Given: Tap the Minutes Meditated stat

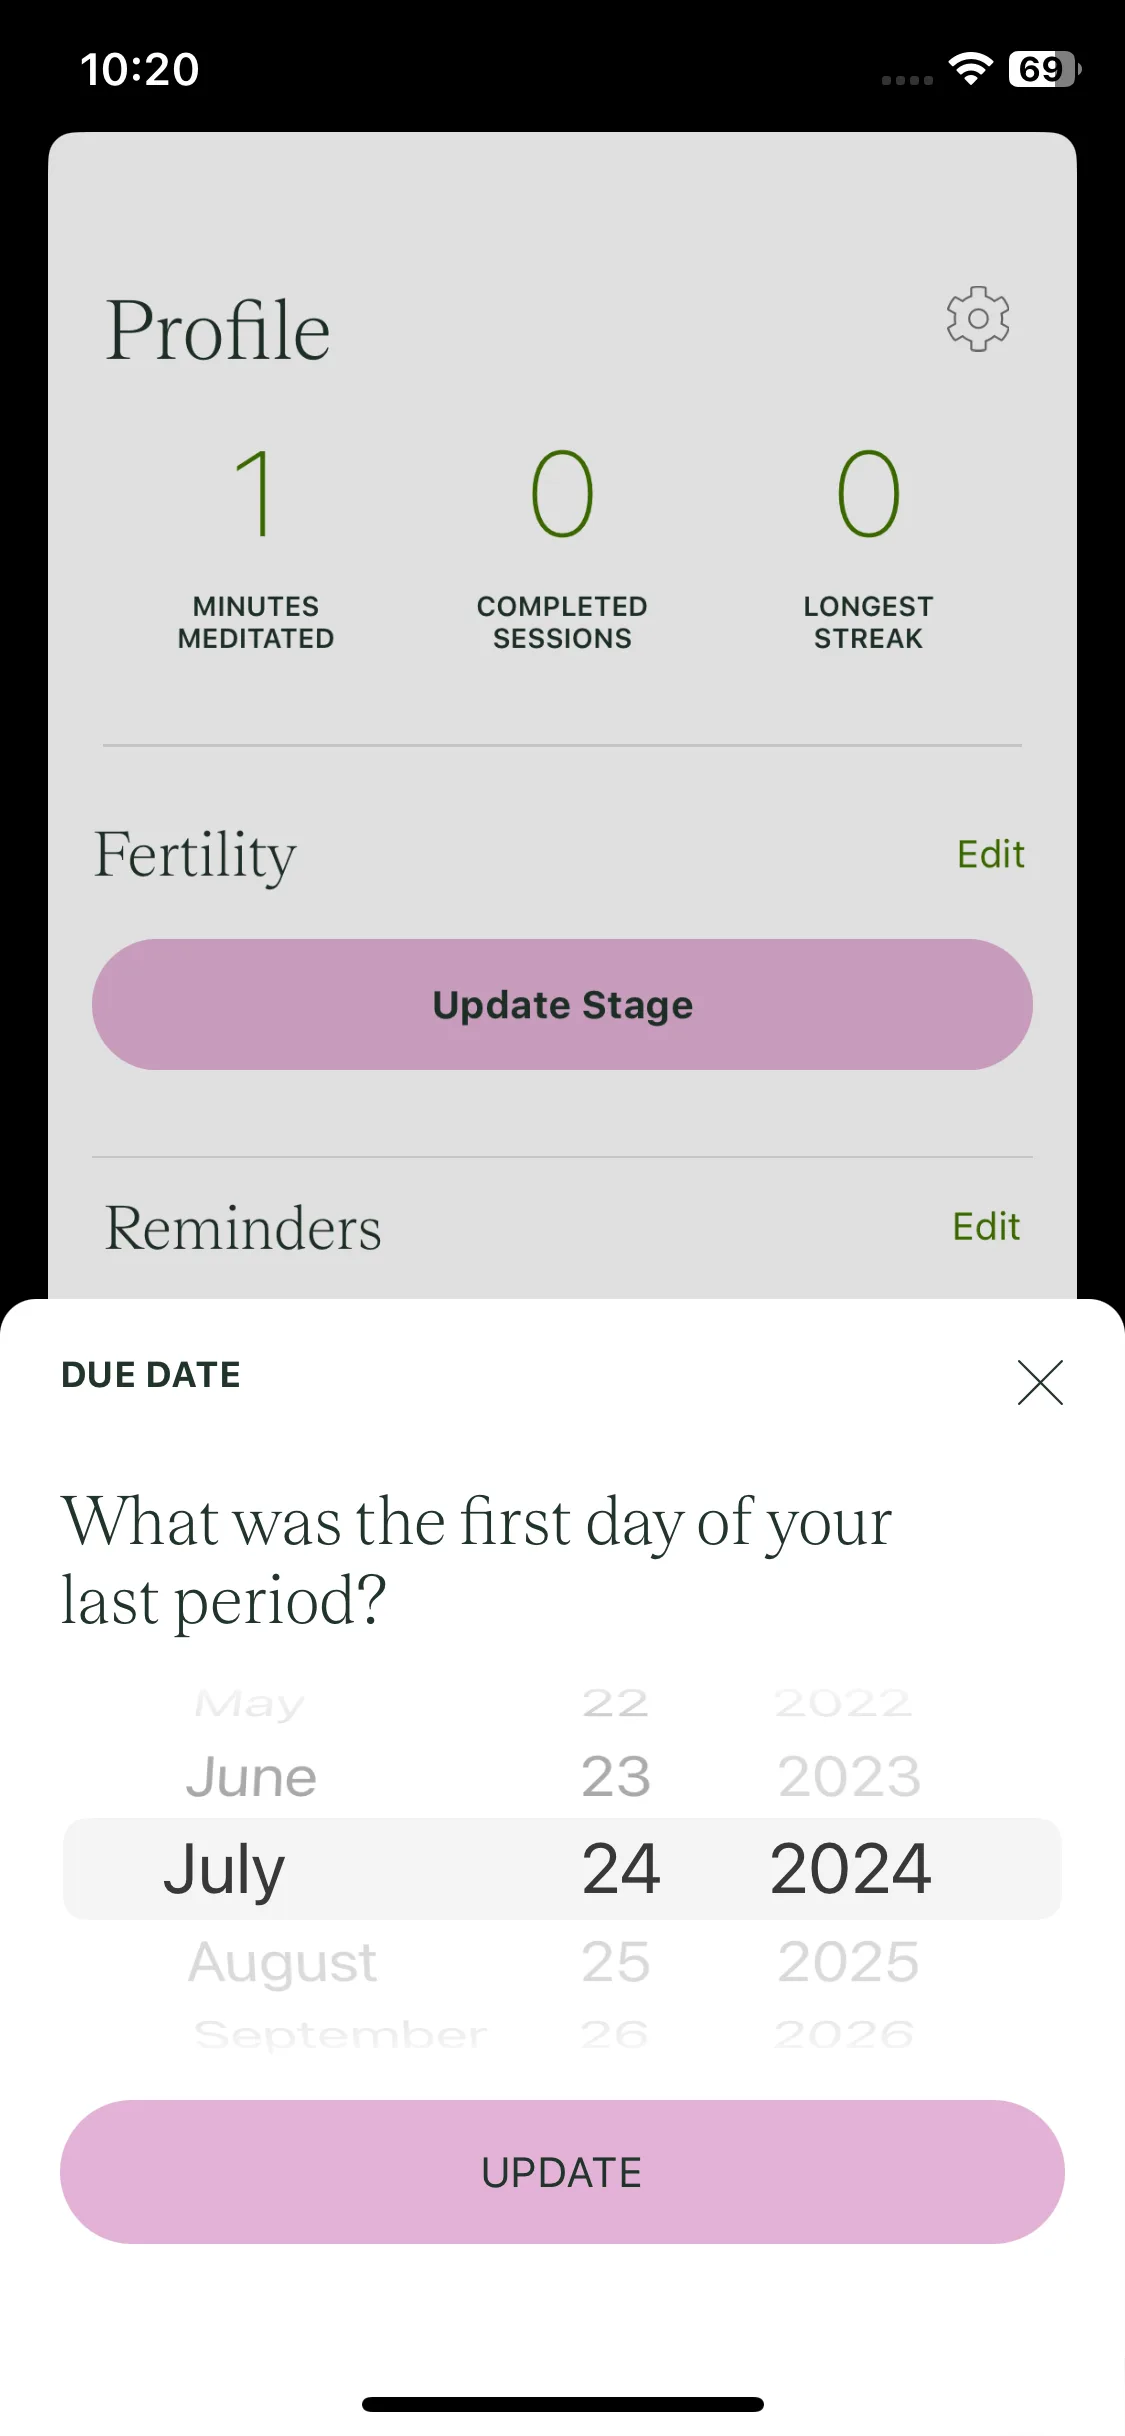Looking at the screenshot, I should point(256,548).
